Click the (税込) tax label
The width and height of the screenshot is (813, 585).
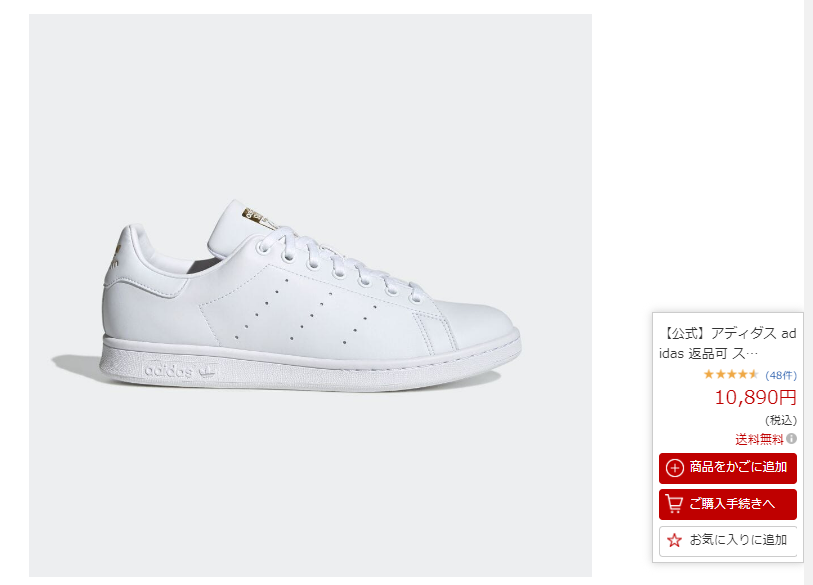pos(780,420)
